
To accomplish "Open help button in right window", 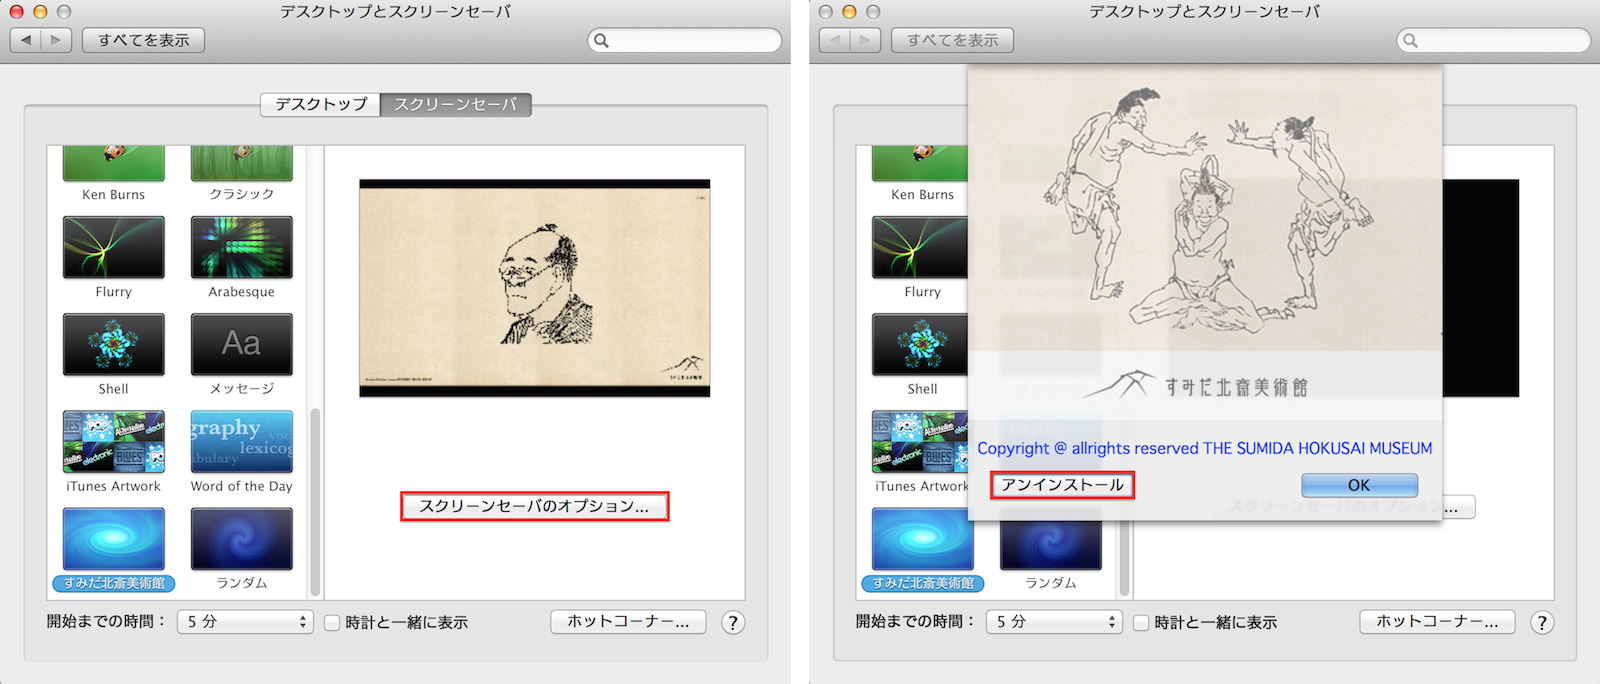I will pyautogui.click(x=1542, y=623).
